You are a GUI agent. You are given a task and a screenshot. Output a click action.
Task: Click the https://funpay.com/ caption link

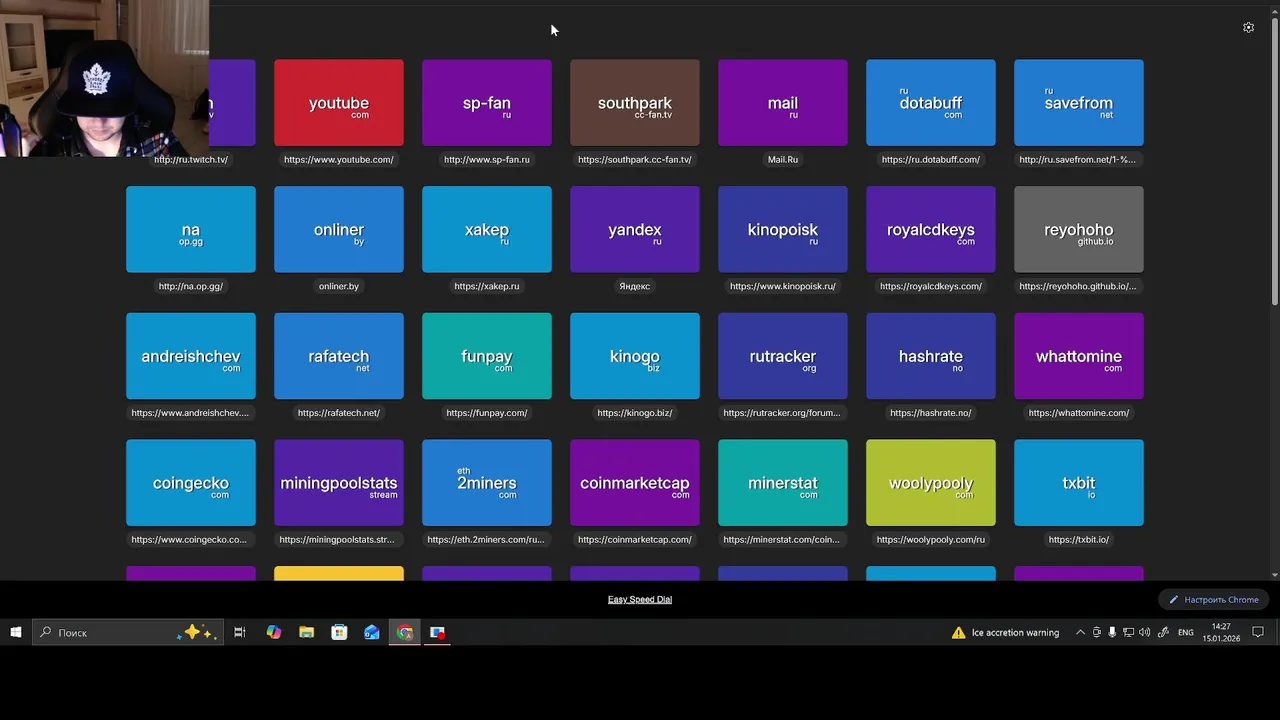(487, 413)
